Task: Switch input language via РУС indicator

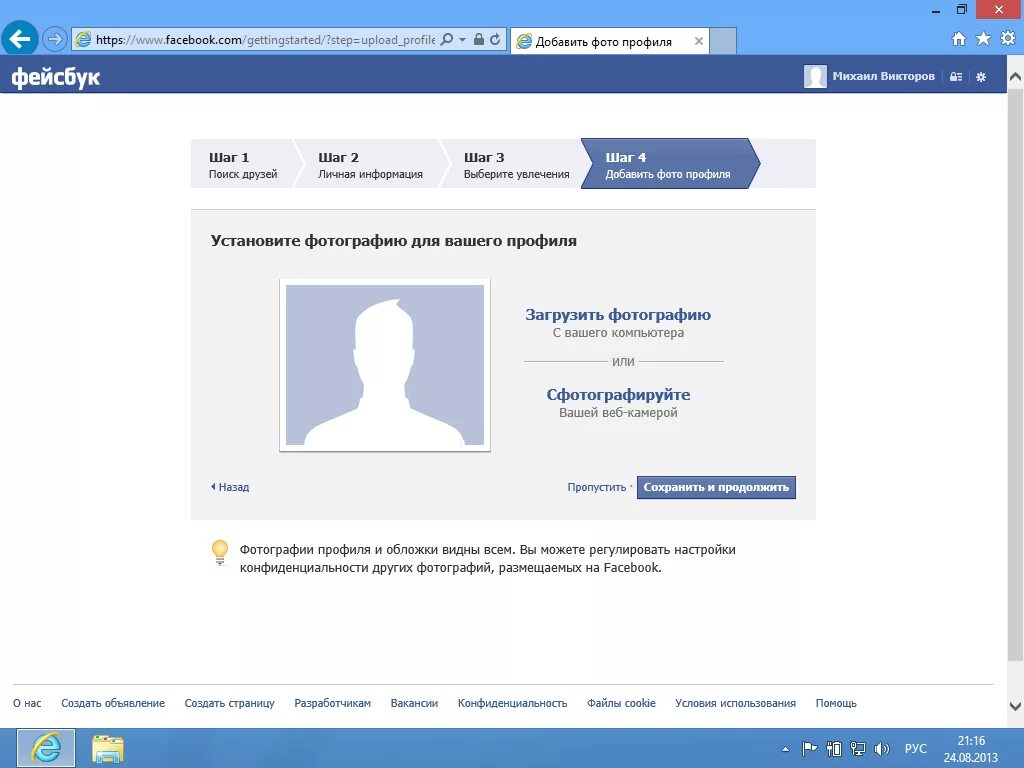Action: point(916,748)
